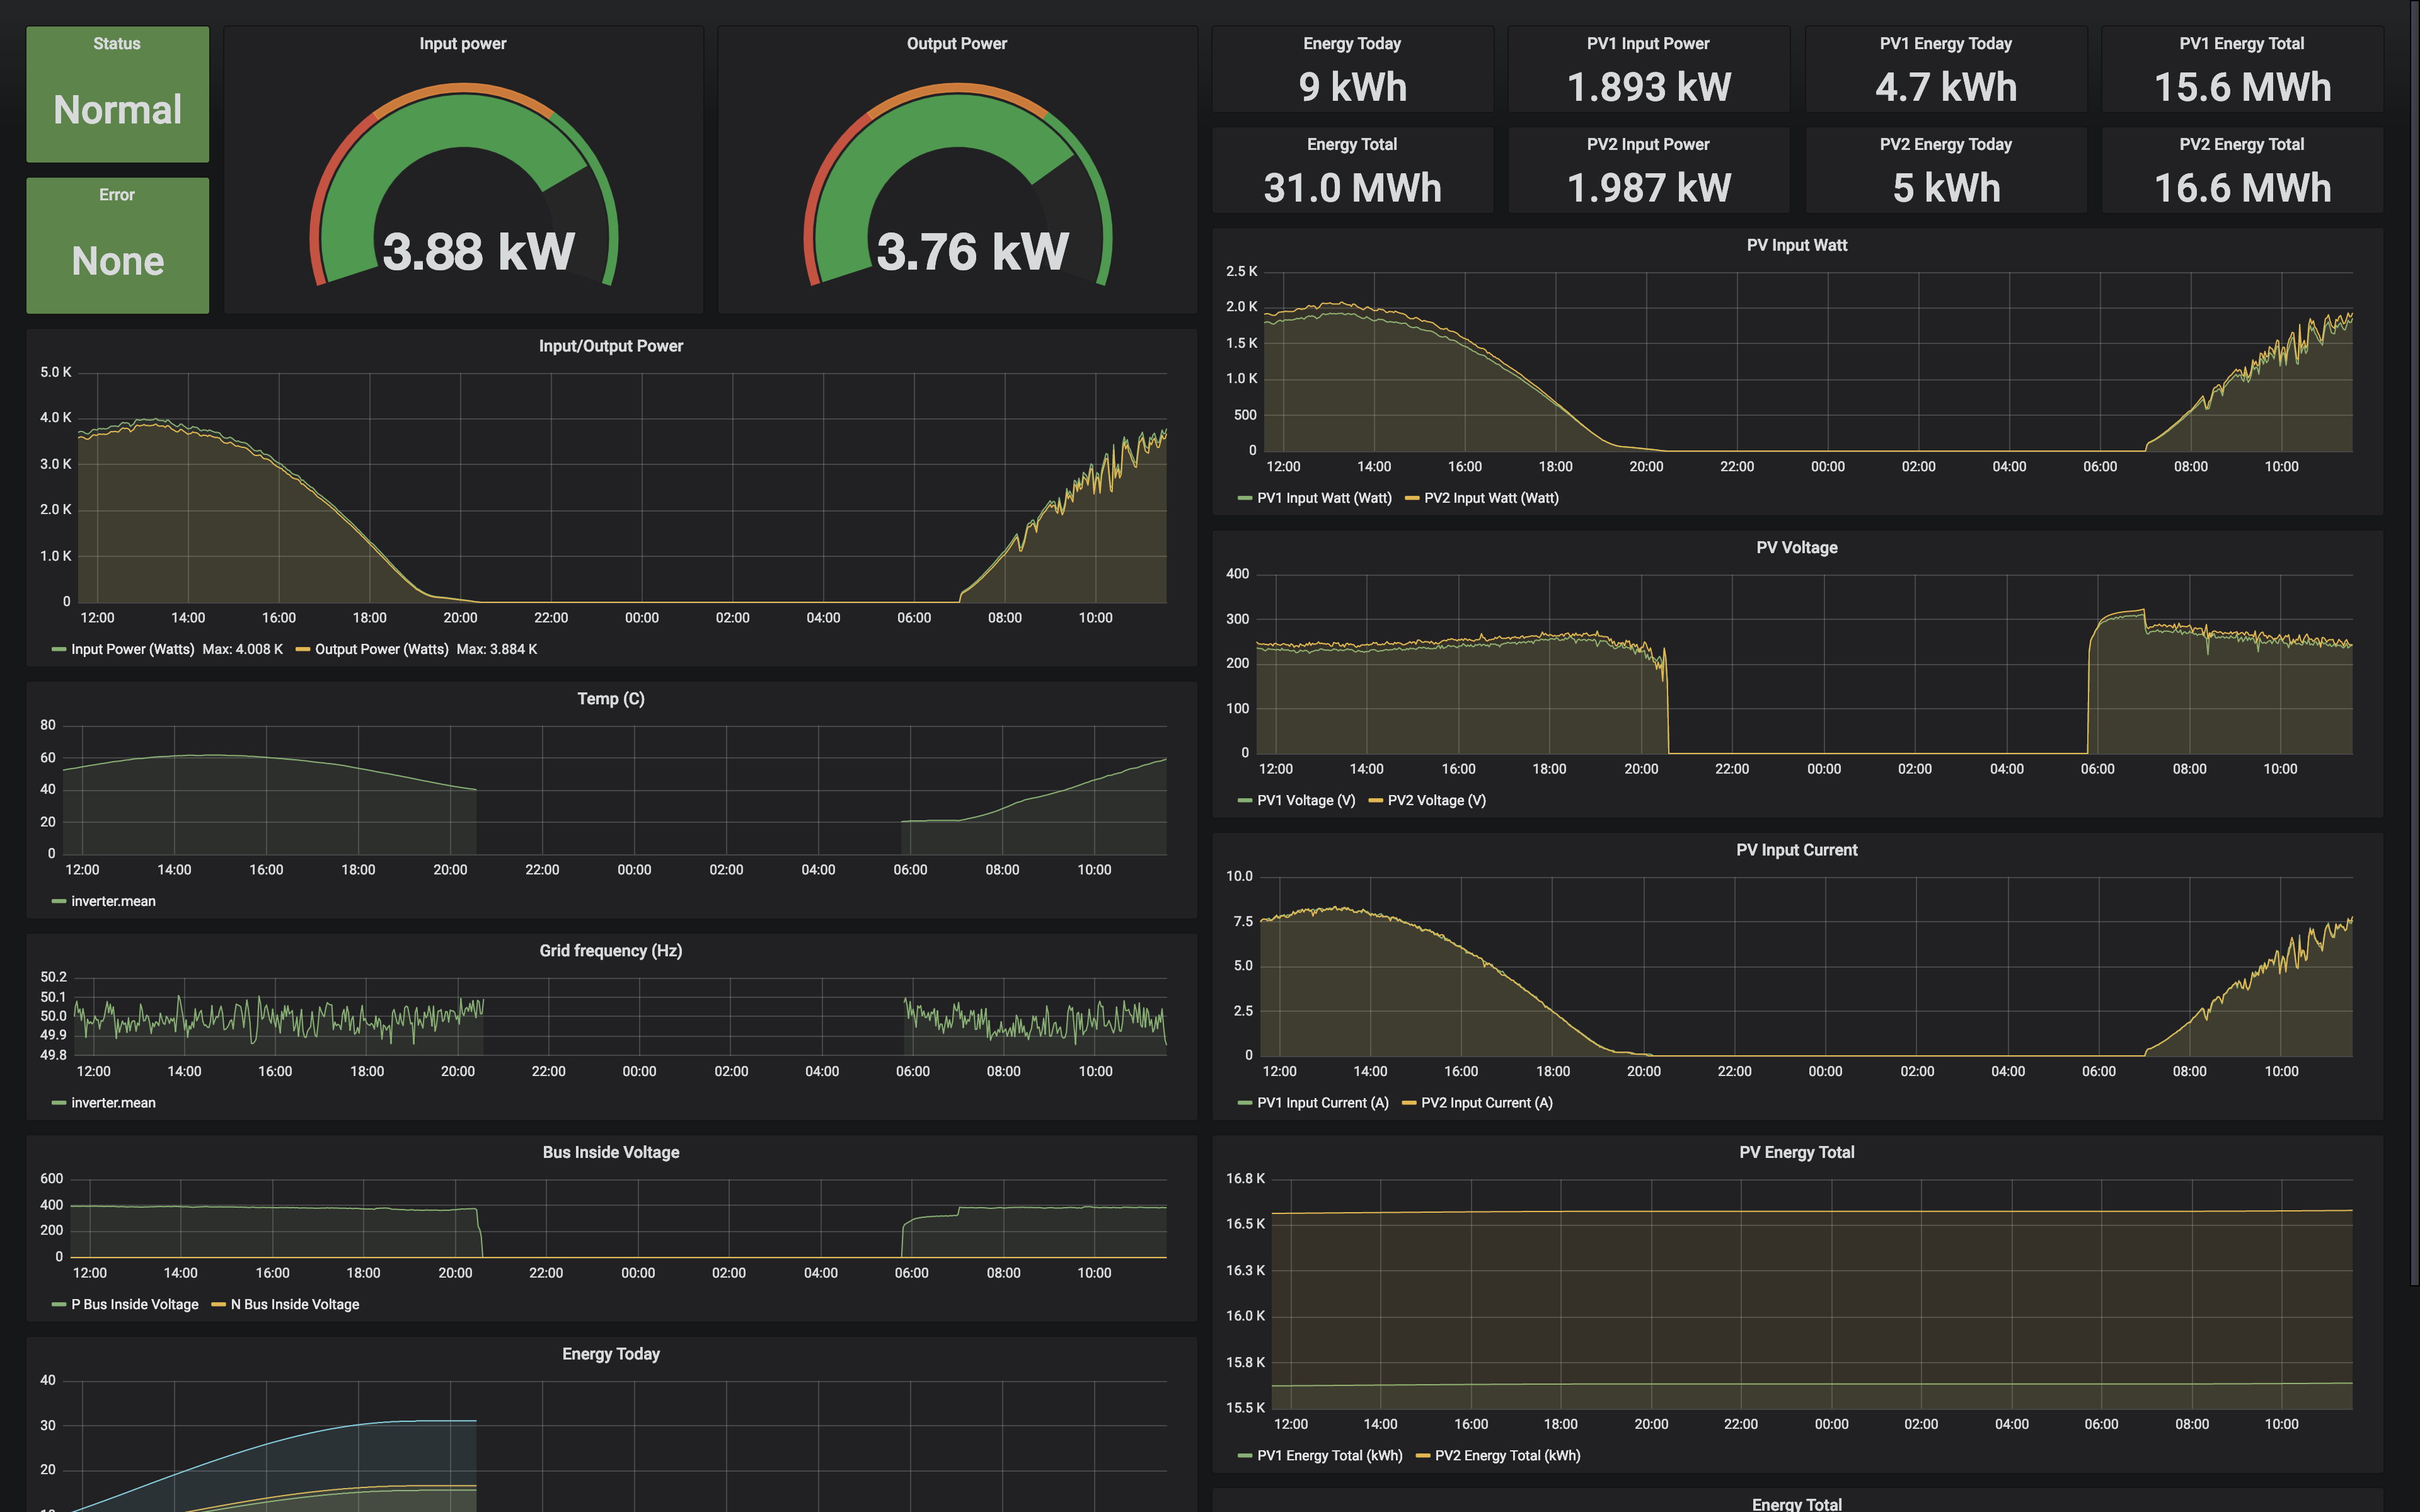Viewport: 2420px width, 1512px height.
Task: Click the 15.6 MWh PV1 total value
Action: click(2242, 88)
